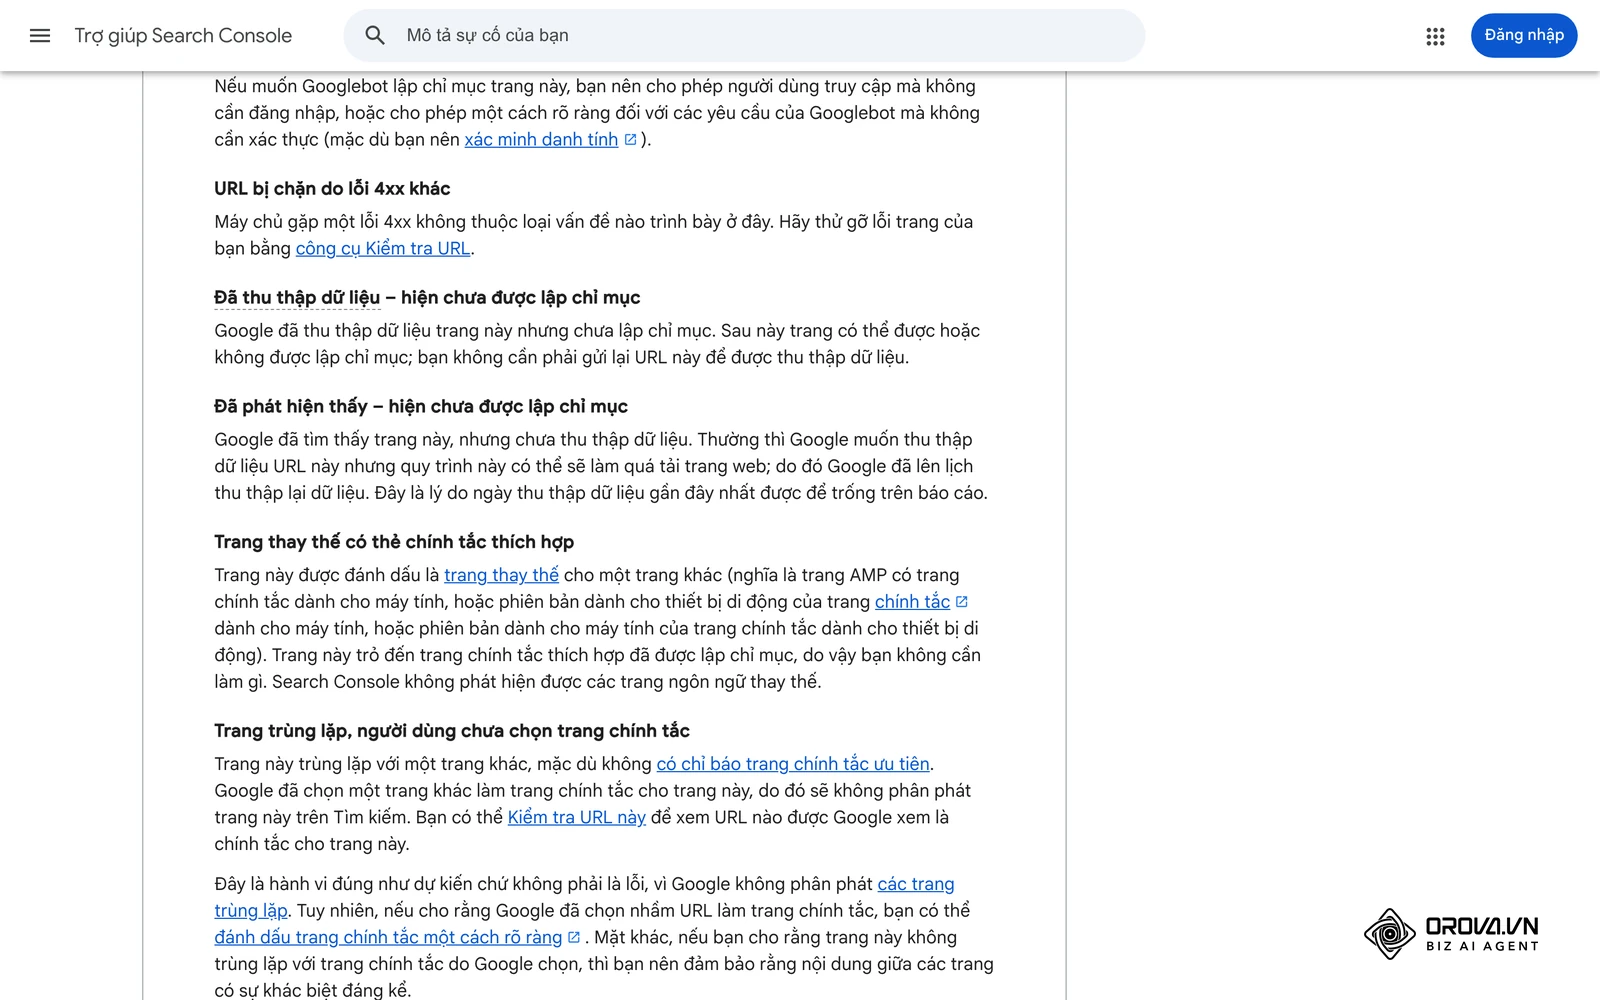Open the Google apps grid
1600x1000 pixels.
(x=1435, y=36)
